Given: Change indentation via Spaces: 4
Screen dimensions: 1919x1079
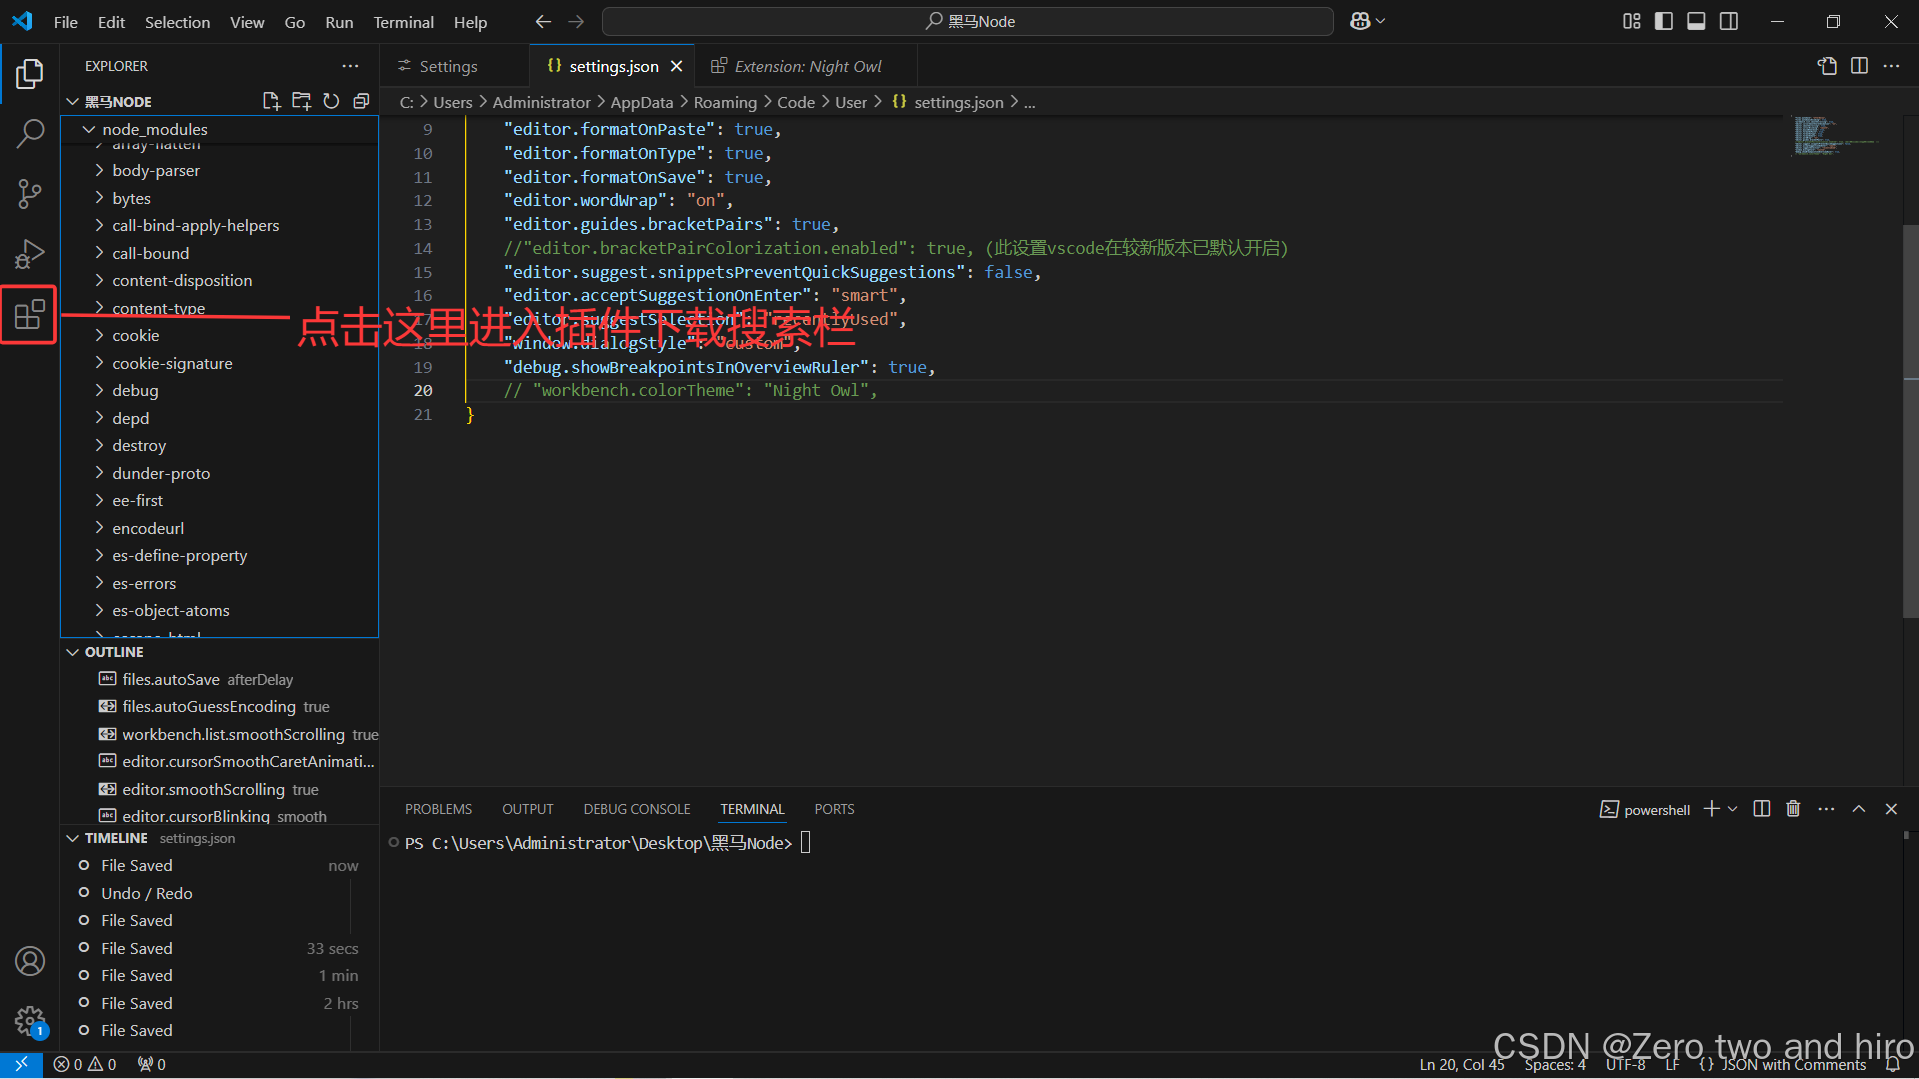Looking at the screenshot, I should [x=1555, y=1064].
